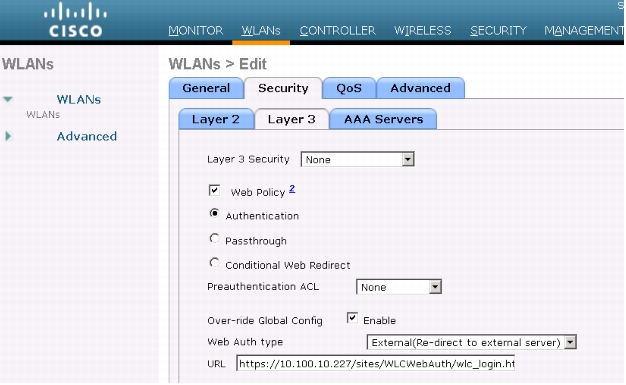Select the Layer 3 sub-tab
The image size is (626, 385).
click(291, 119)
